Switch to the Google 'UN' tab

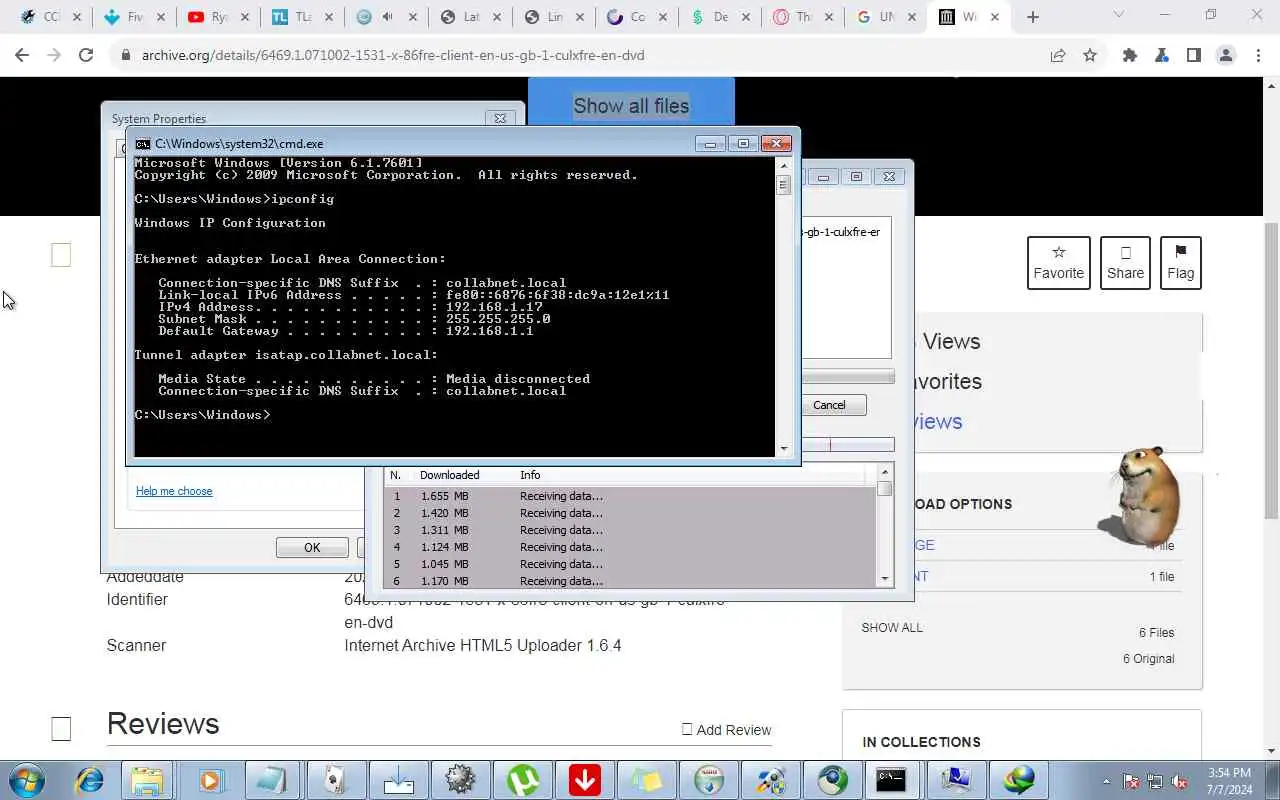[x=885, y=17]
